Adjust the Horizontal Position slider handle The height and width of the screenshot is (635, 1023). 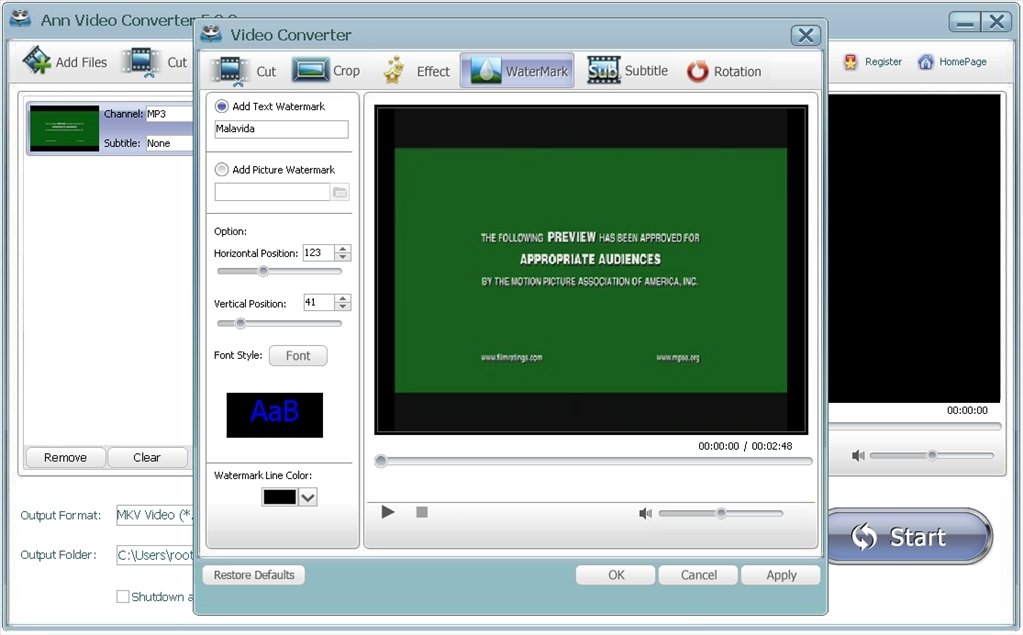pos(263,271)
